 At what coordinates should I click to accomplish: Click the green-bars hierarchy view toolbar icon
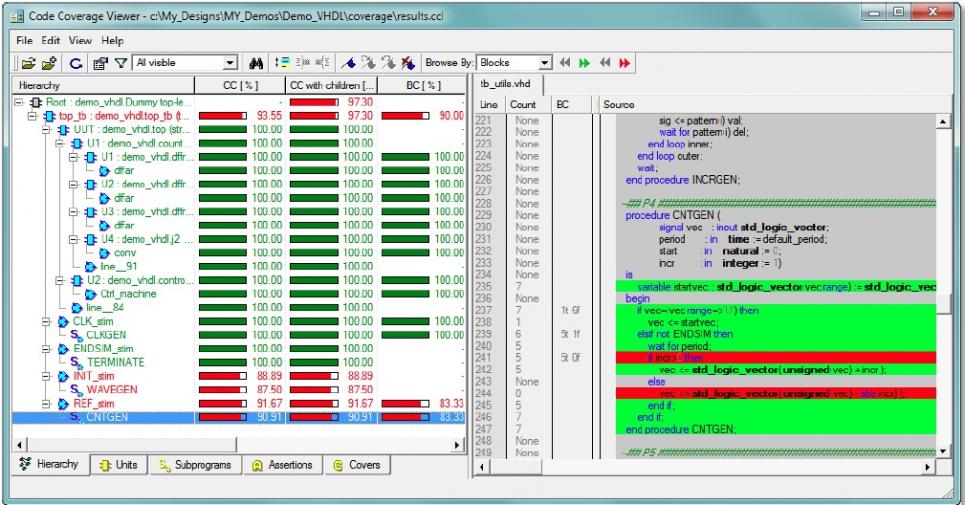pyautogui.click(x=282, y=63)
